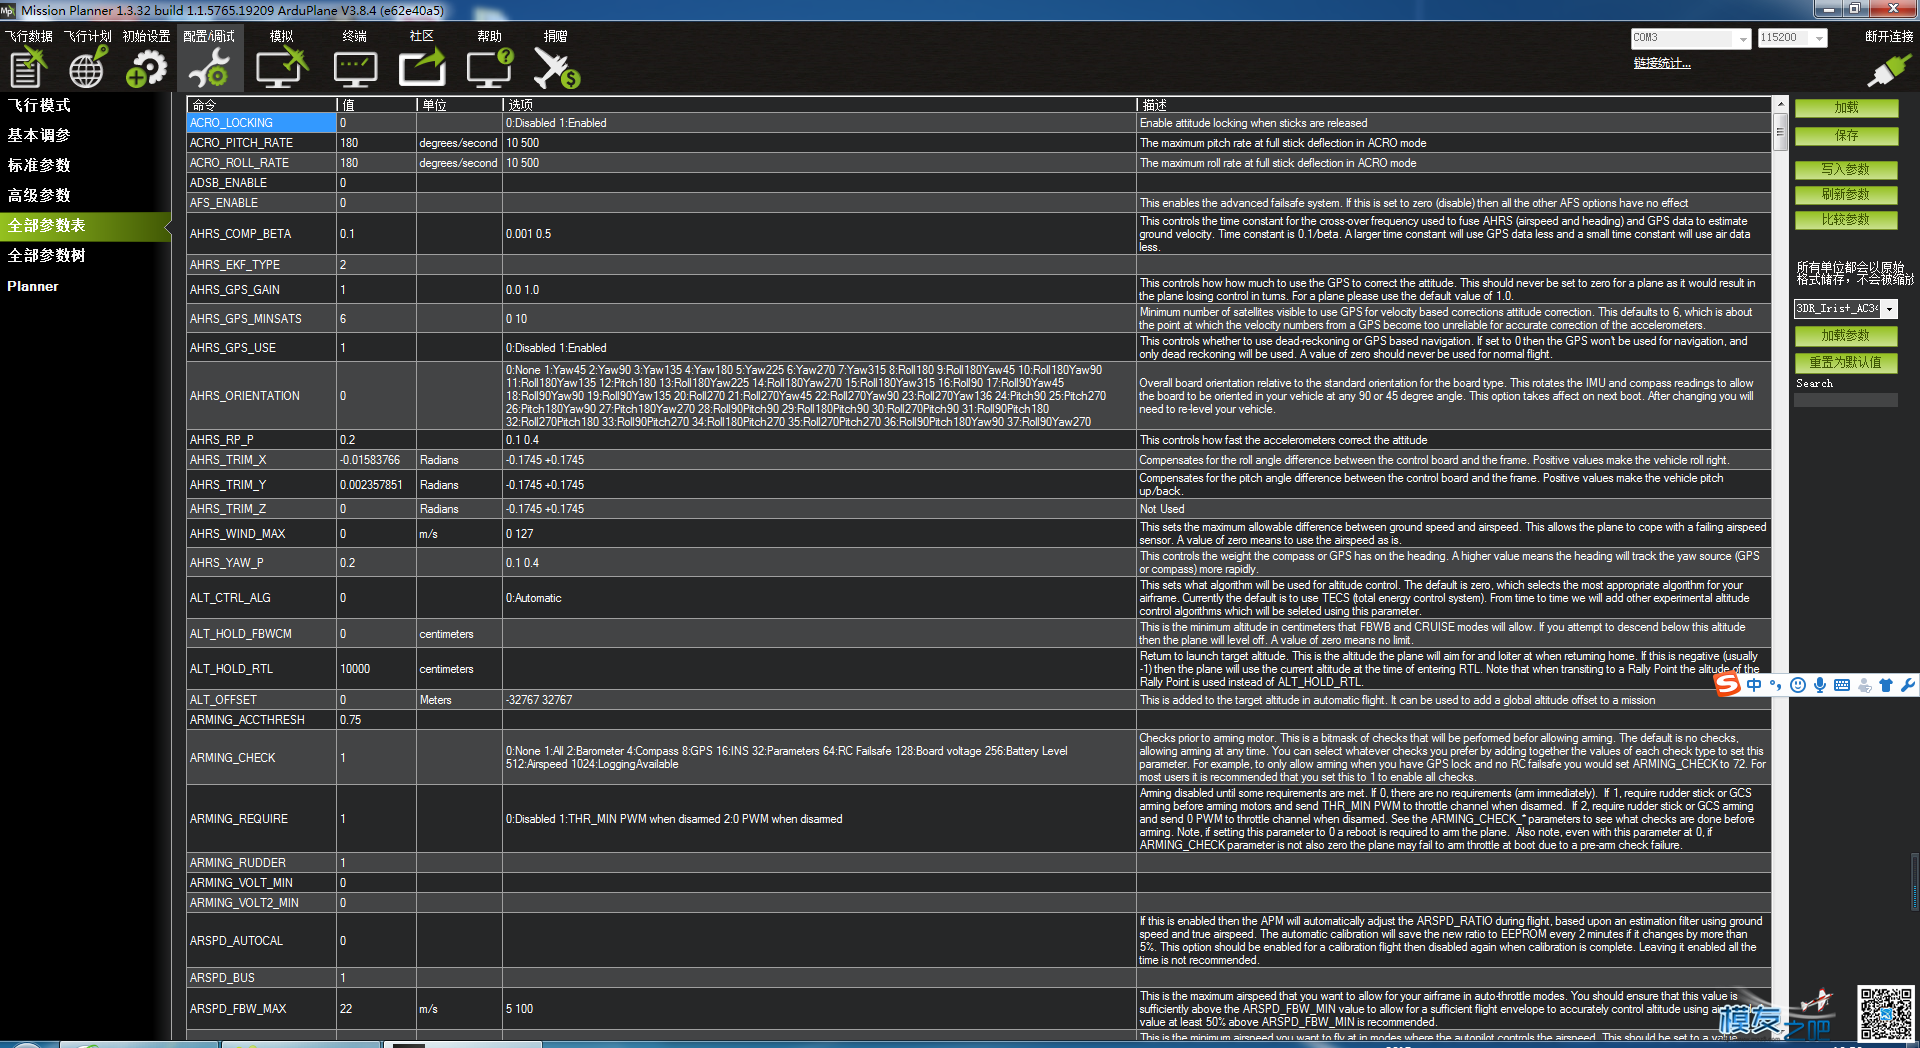This screenshot has height=1048, width=1920.
Task: Click the disconnect plug icon
Action: (1888, 70)
